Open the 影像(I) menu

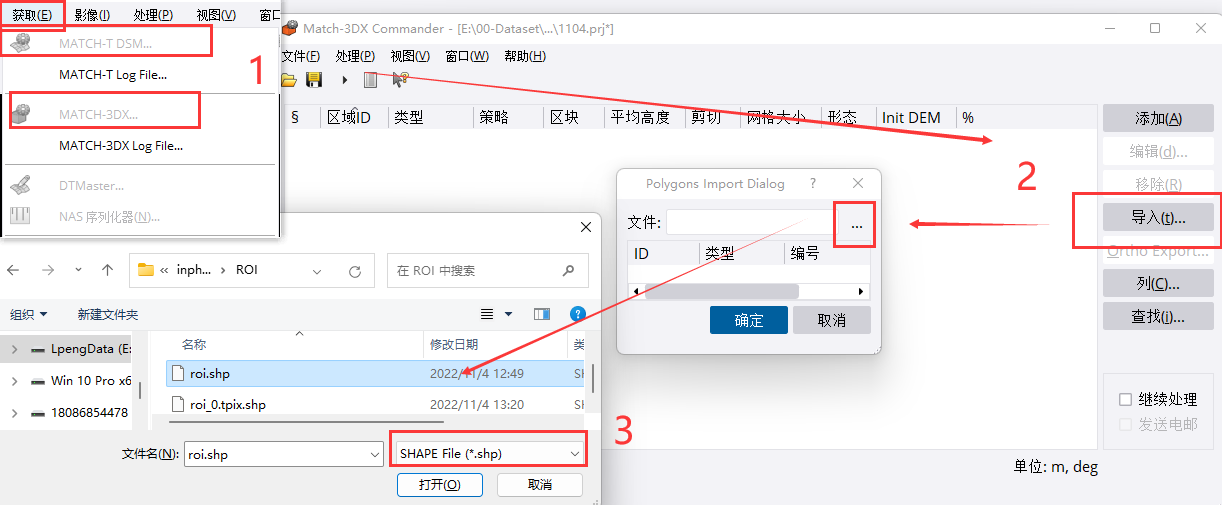coord(92,14)
